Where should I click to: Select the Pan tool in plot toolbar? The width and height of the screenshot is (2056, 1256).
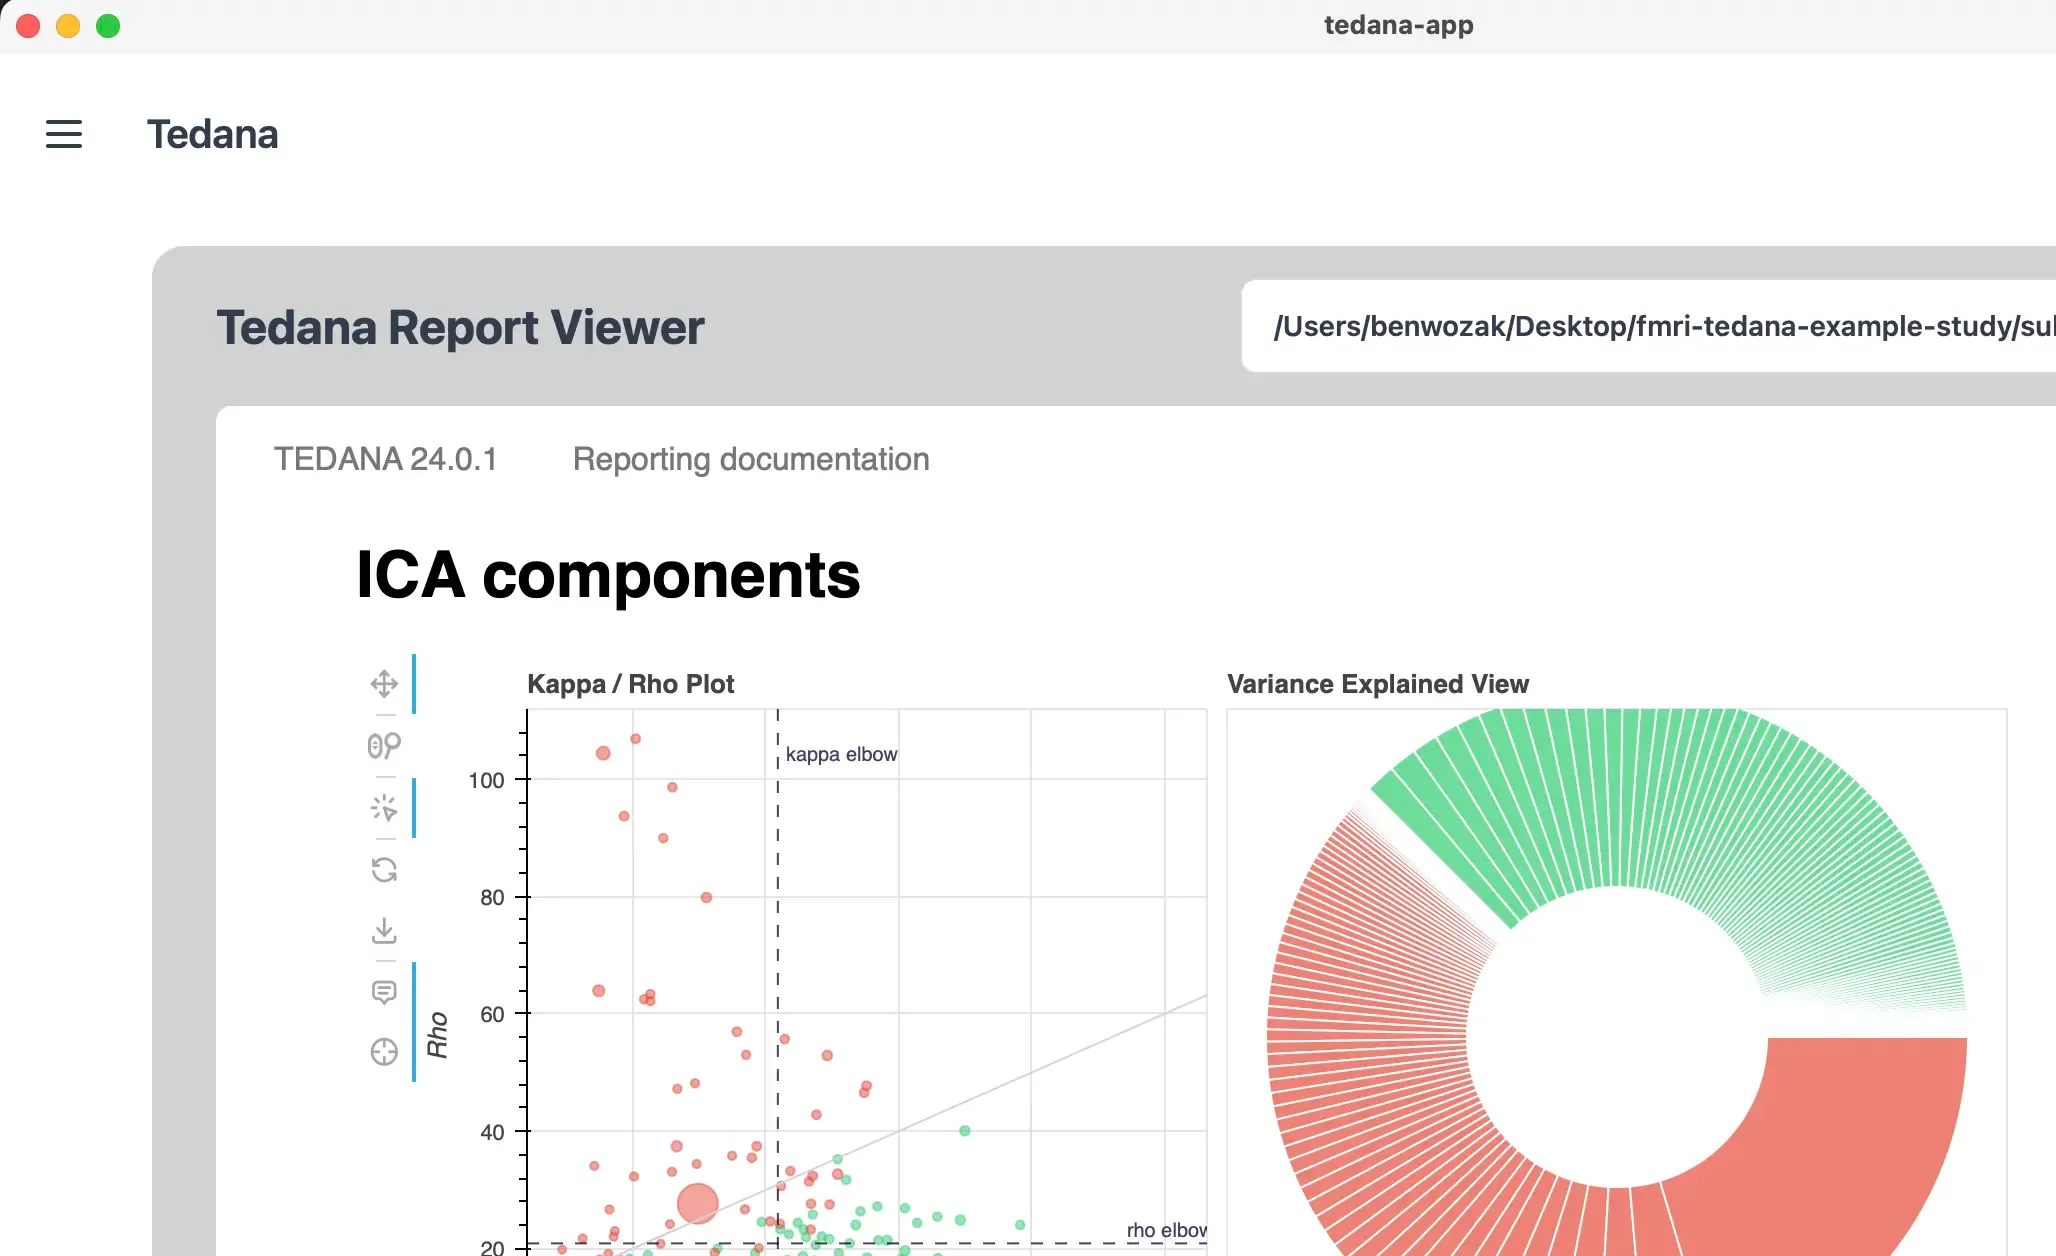click(x=384, y=684)
